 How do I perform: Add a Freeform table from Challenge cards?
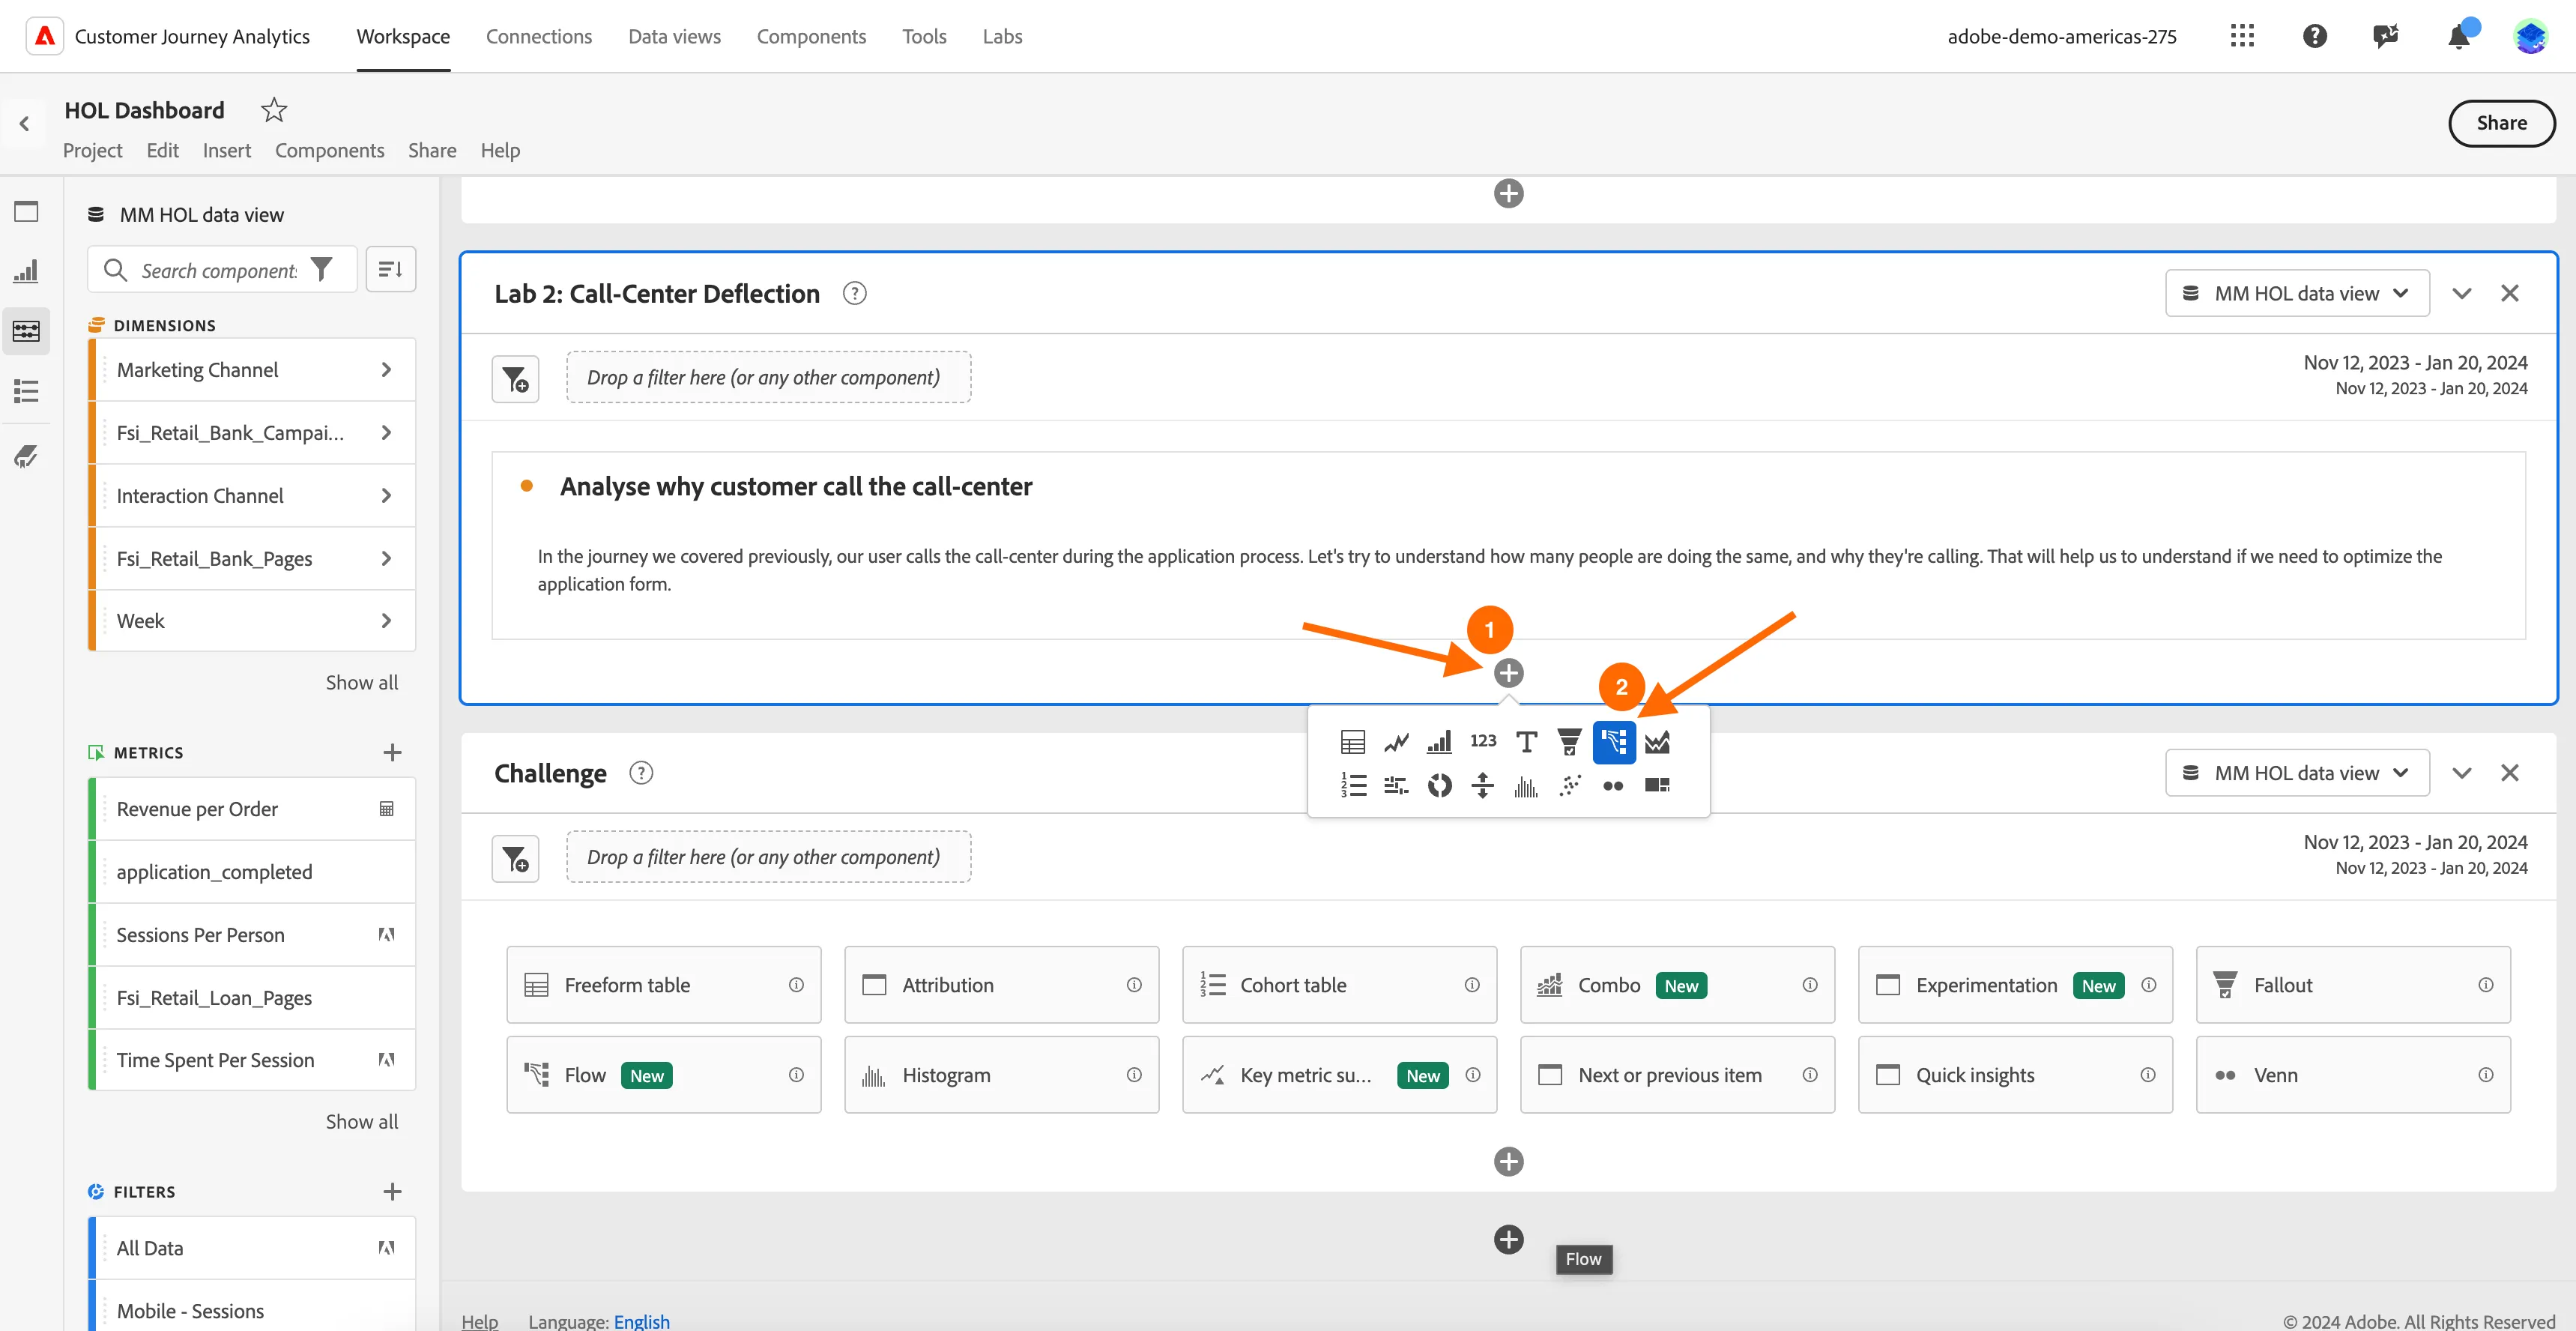click(664, 985)
